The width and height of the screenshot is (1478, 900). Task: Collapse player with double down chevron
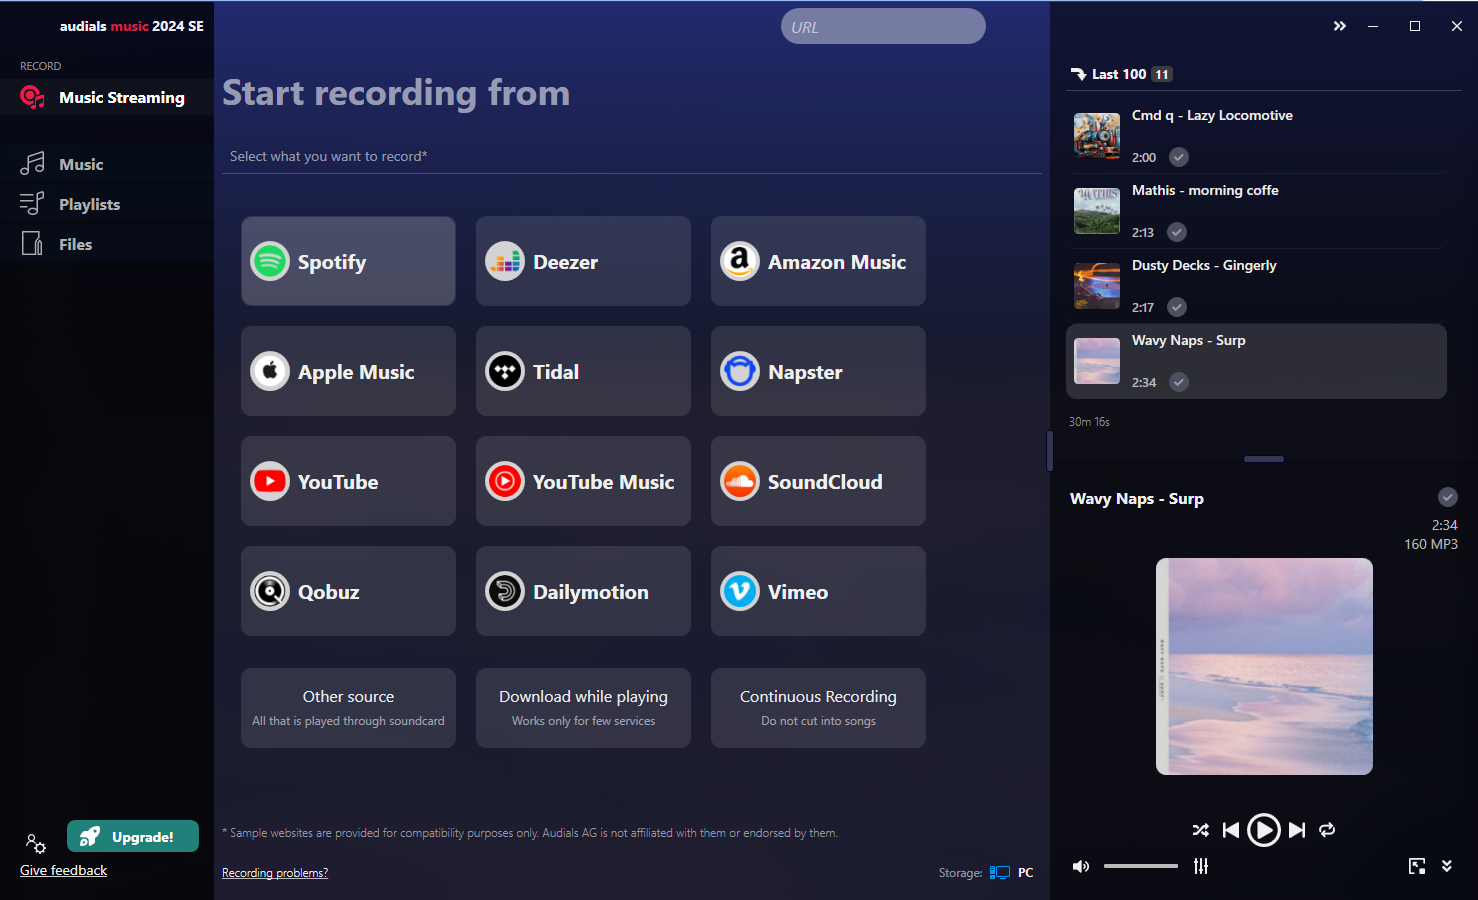[1446, 866]
